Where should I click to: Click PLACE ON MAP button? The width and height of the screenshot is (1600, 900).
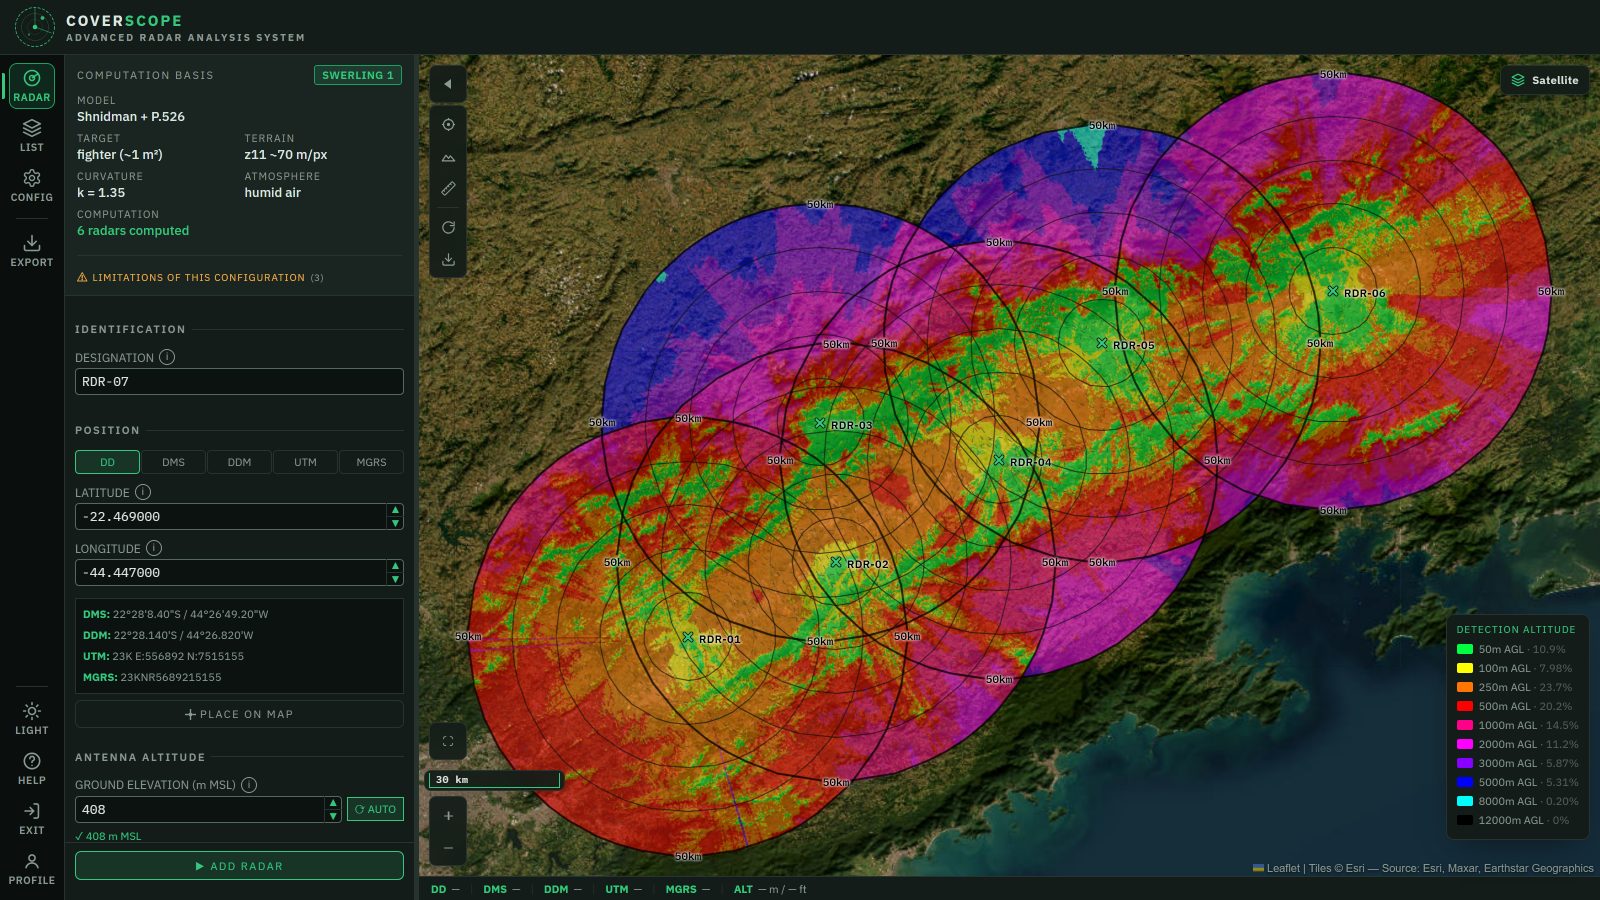(x=239, y=714)
